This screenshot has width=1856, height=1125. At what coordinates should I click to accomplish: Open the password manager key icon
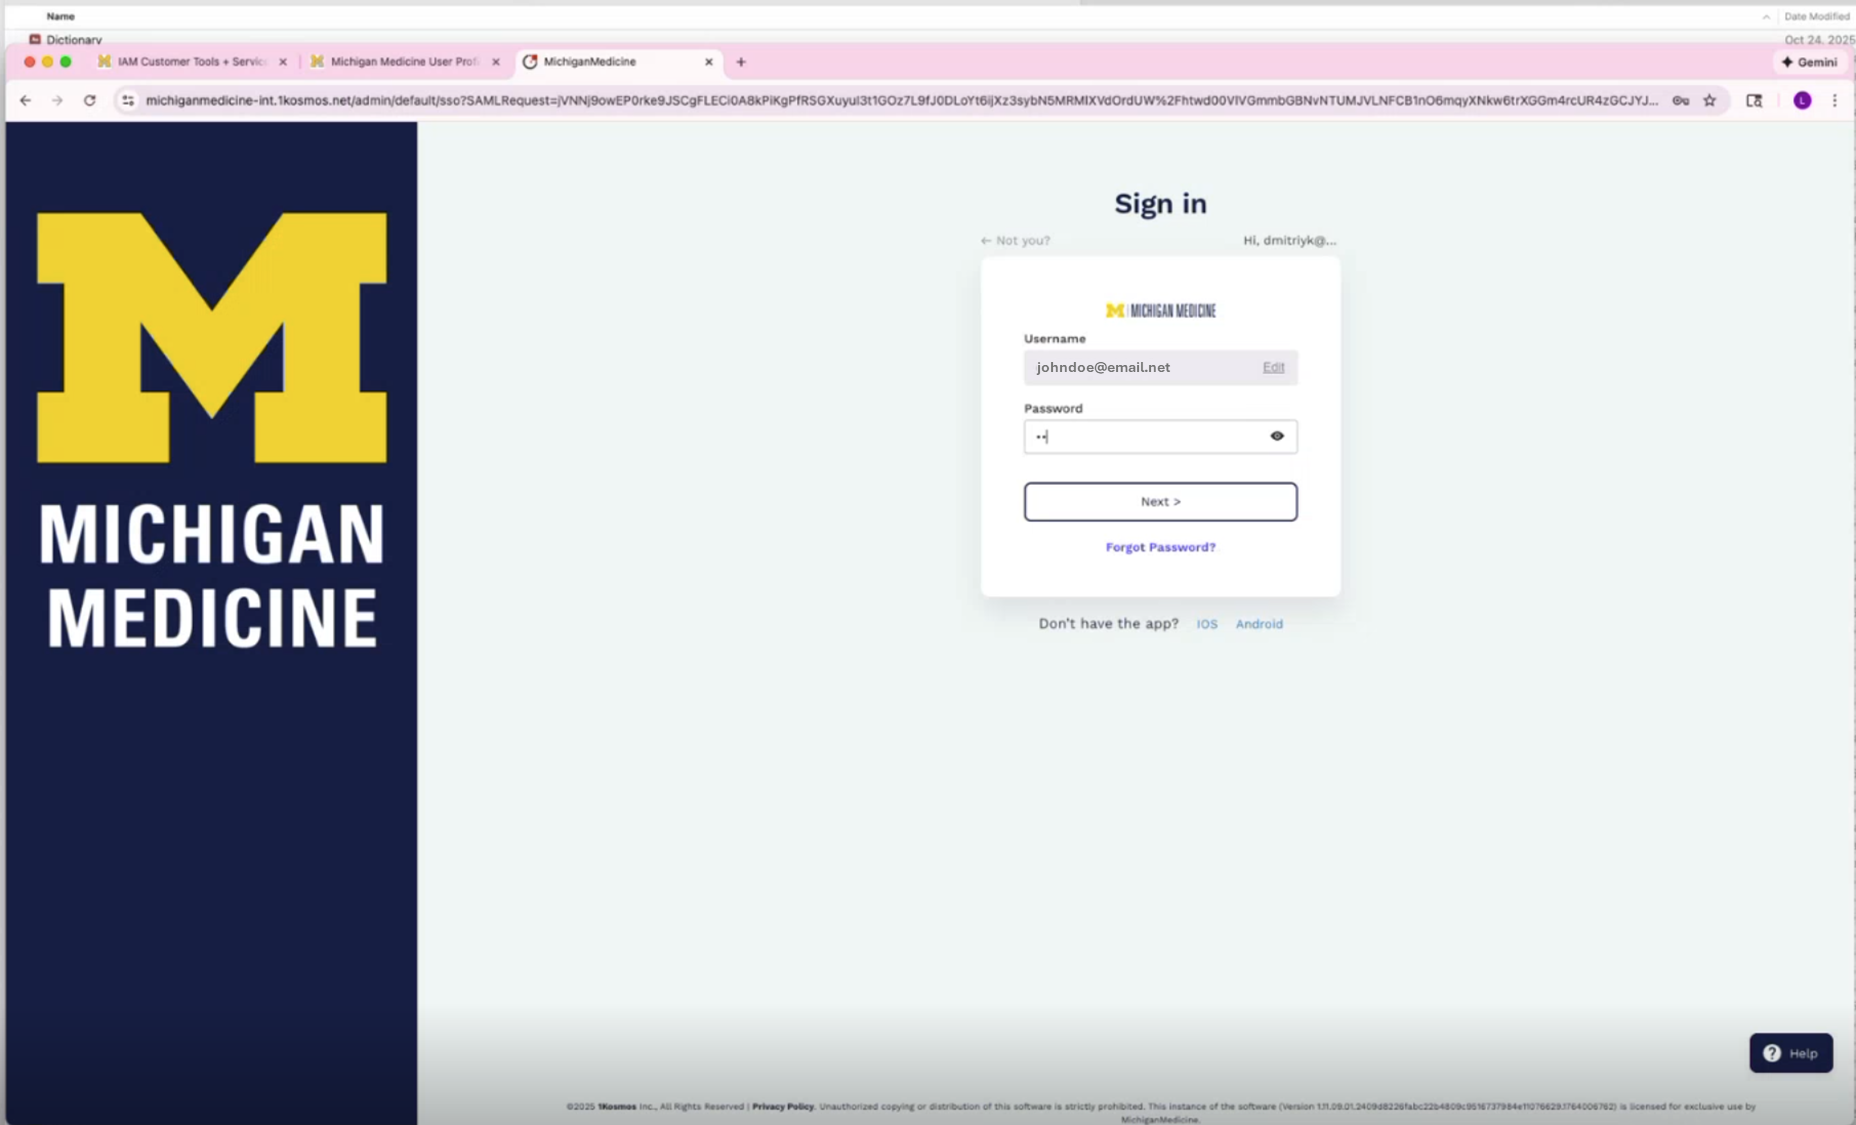click(x=1680, y=100)
